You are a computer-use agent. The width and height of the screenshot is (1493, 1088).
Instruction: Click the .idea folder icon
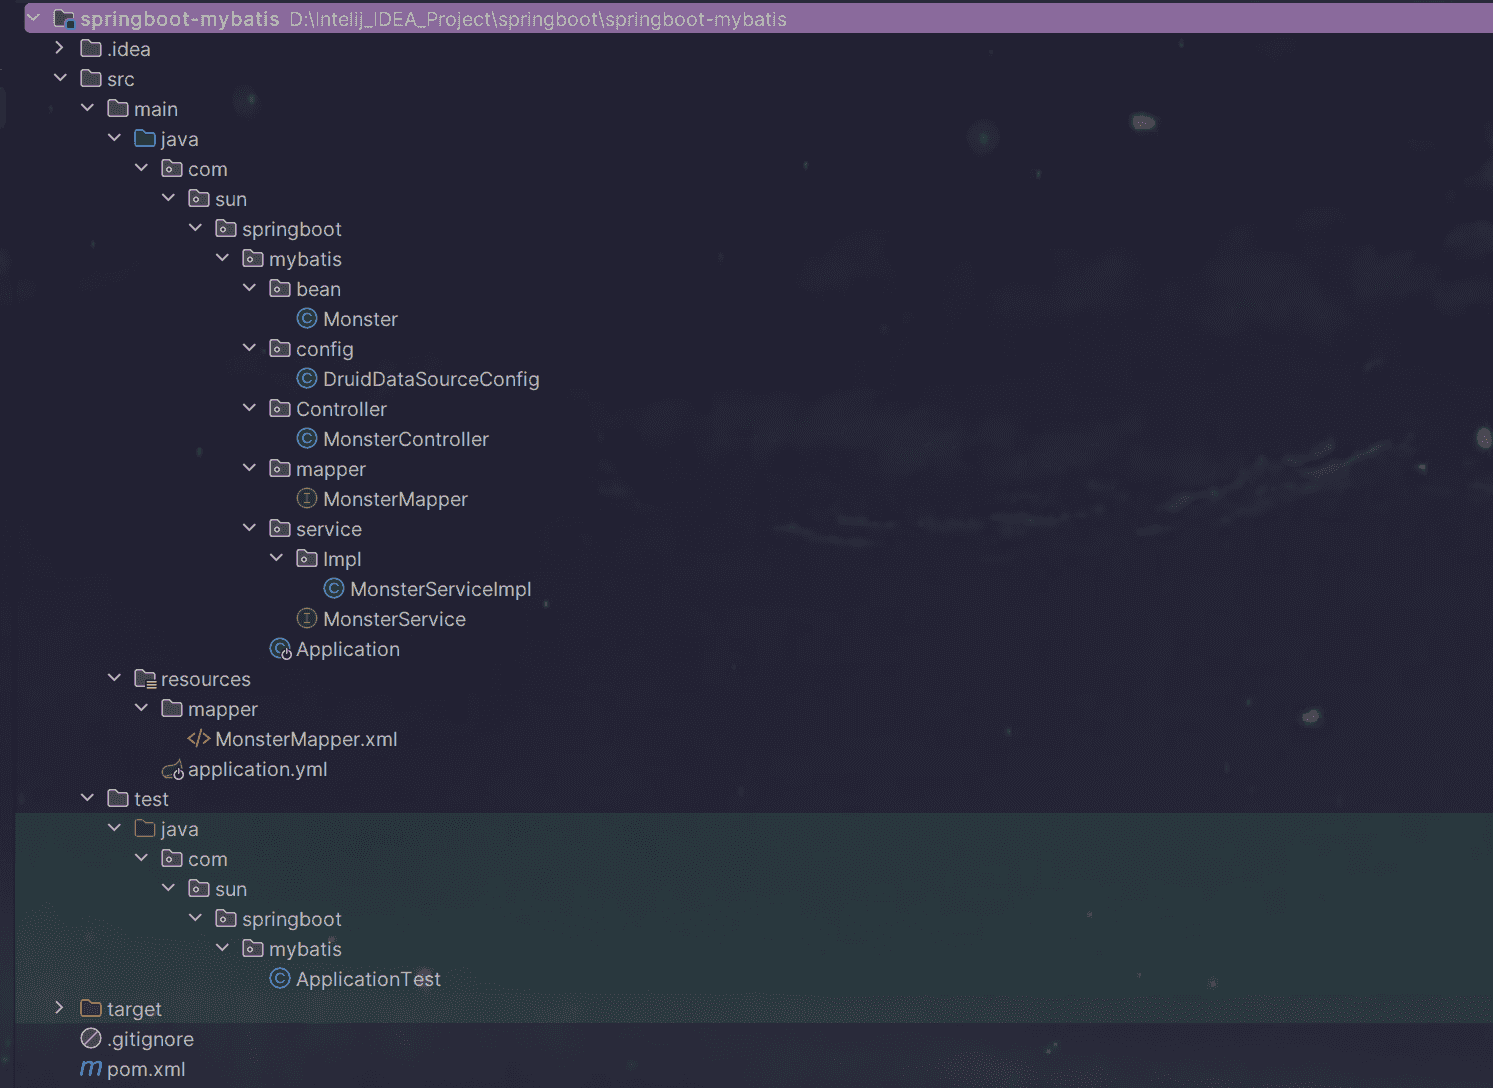pyautogui.click(x=91, y=49)
